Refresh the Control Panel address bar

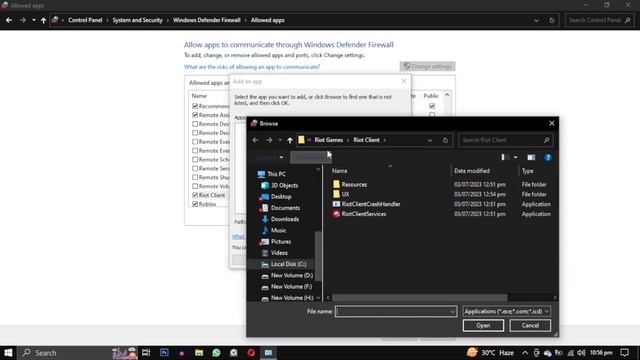551,20
